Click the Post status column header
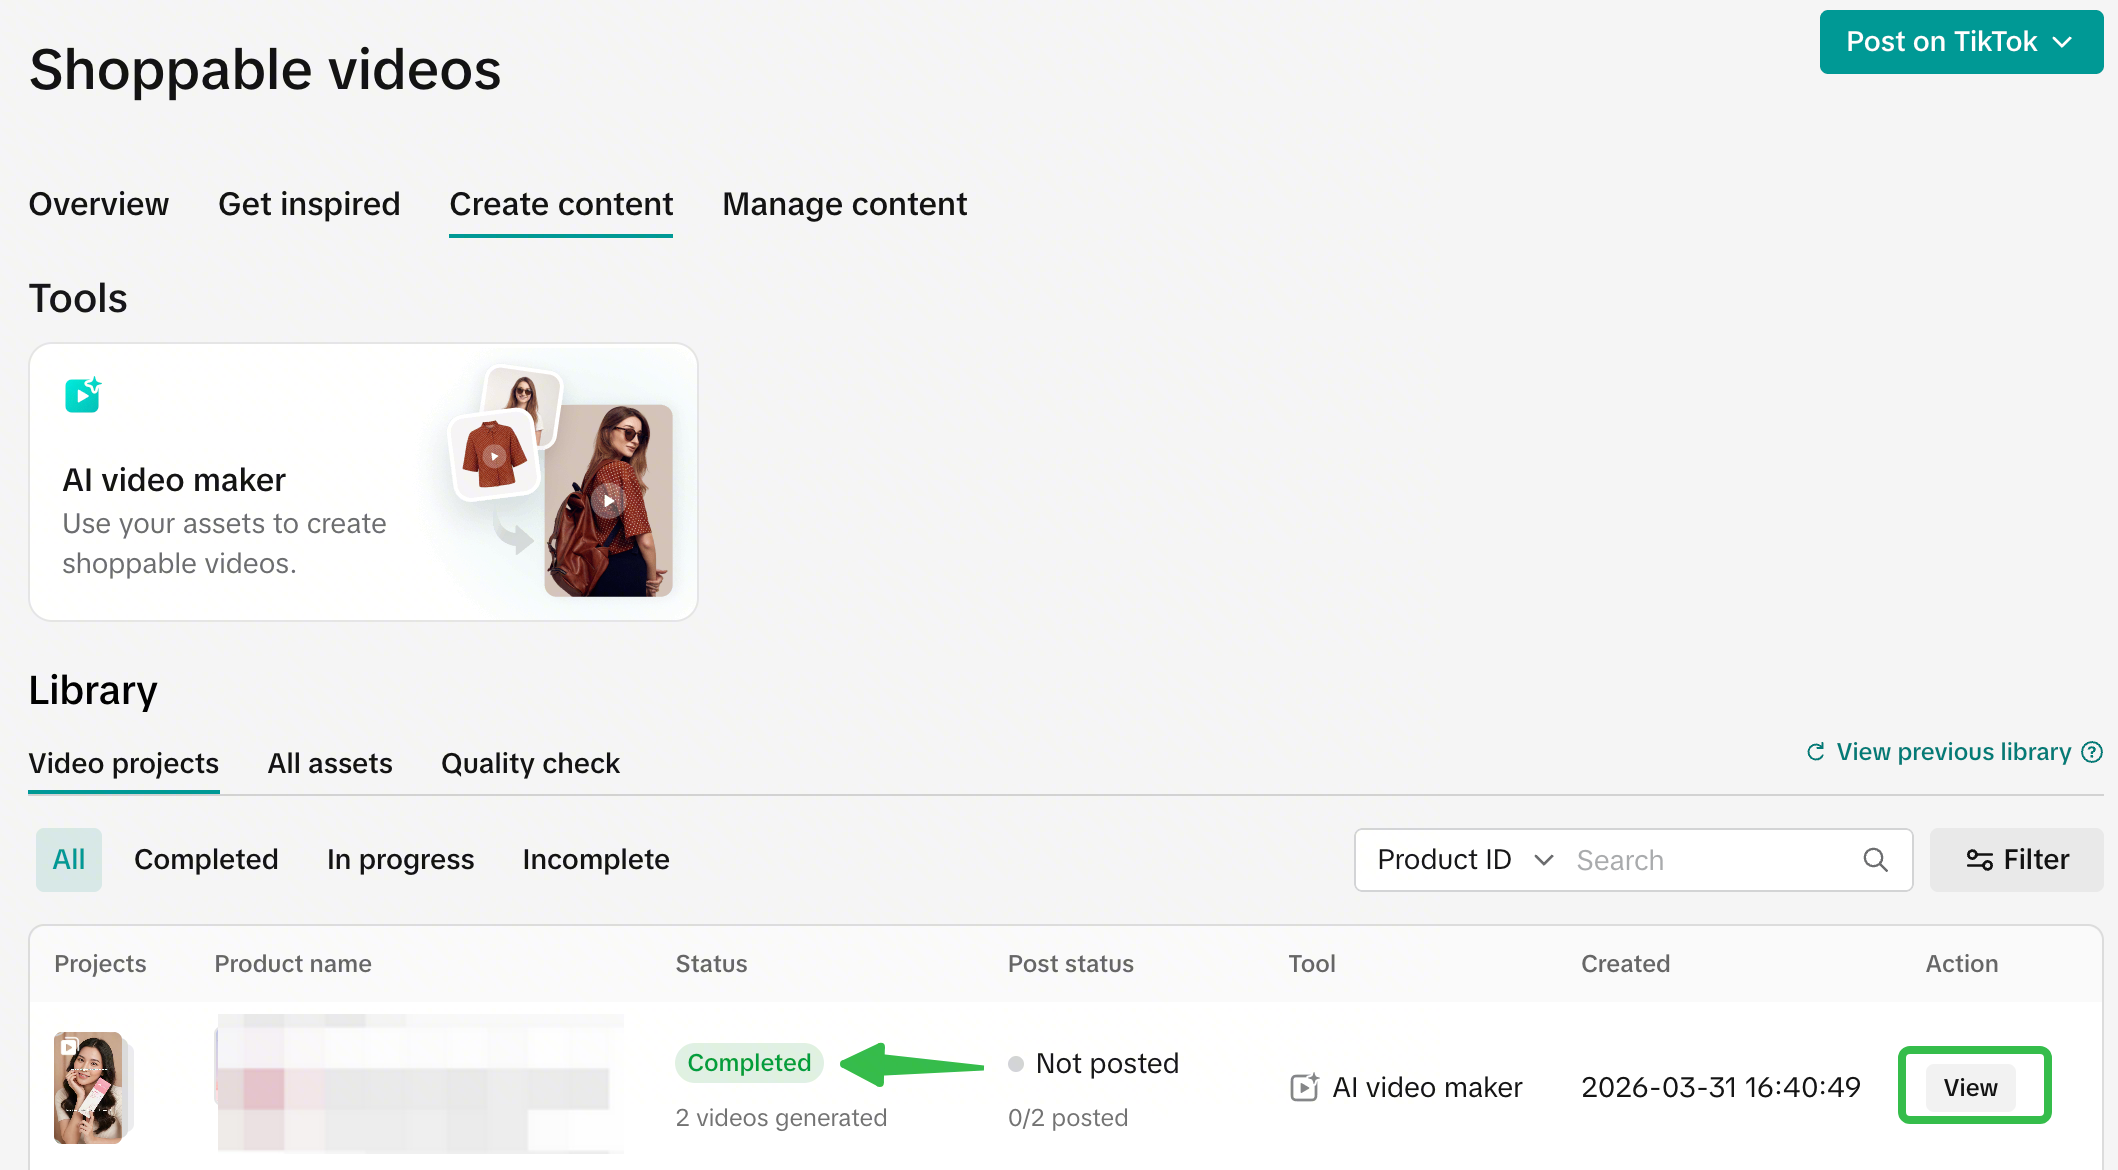The width and height of the screenshot is (2118, 1170). pos(1071,964)
